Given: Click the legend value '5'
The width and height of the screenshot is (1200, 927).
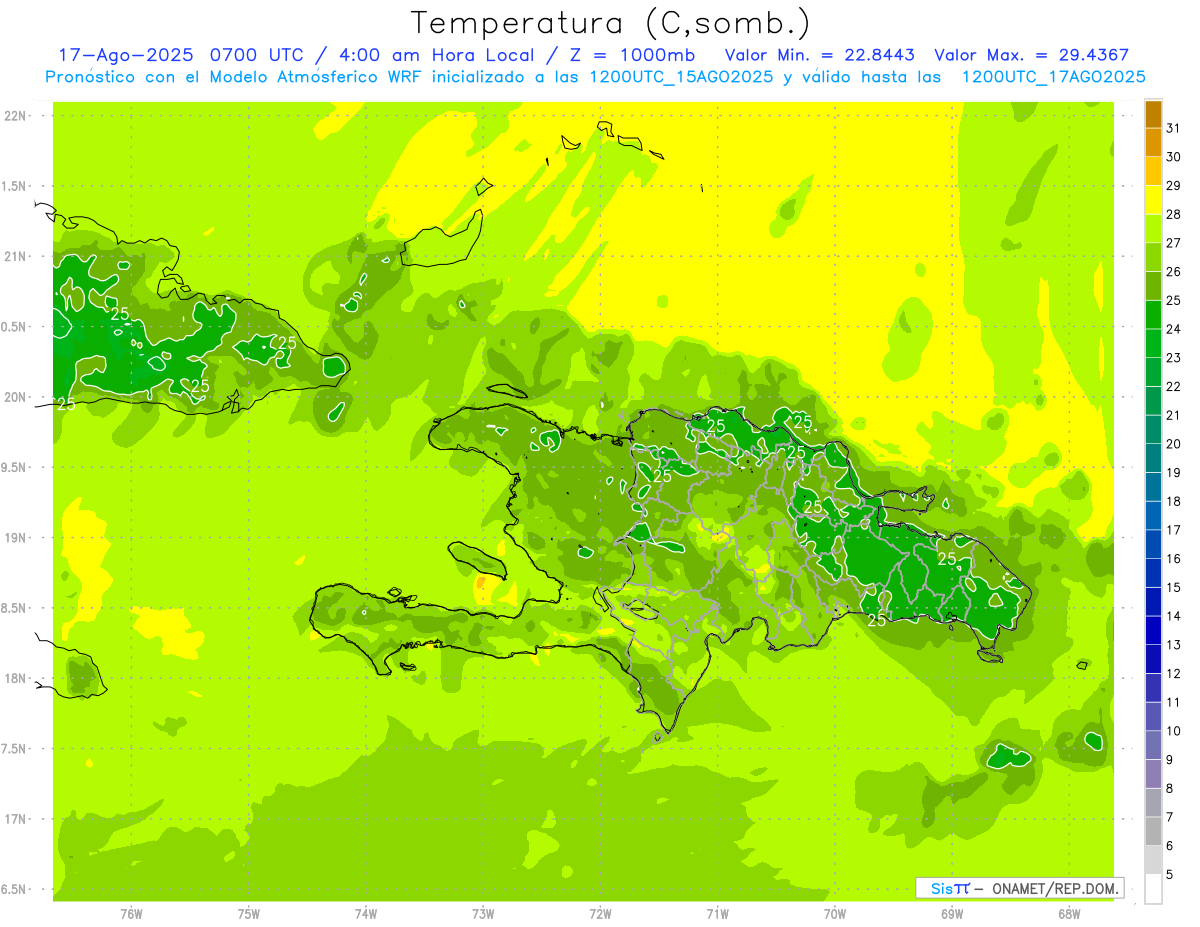Looking at the screenshot, I should pos(1170,875).
